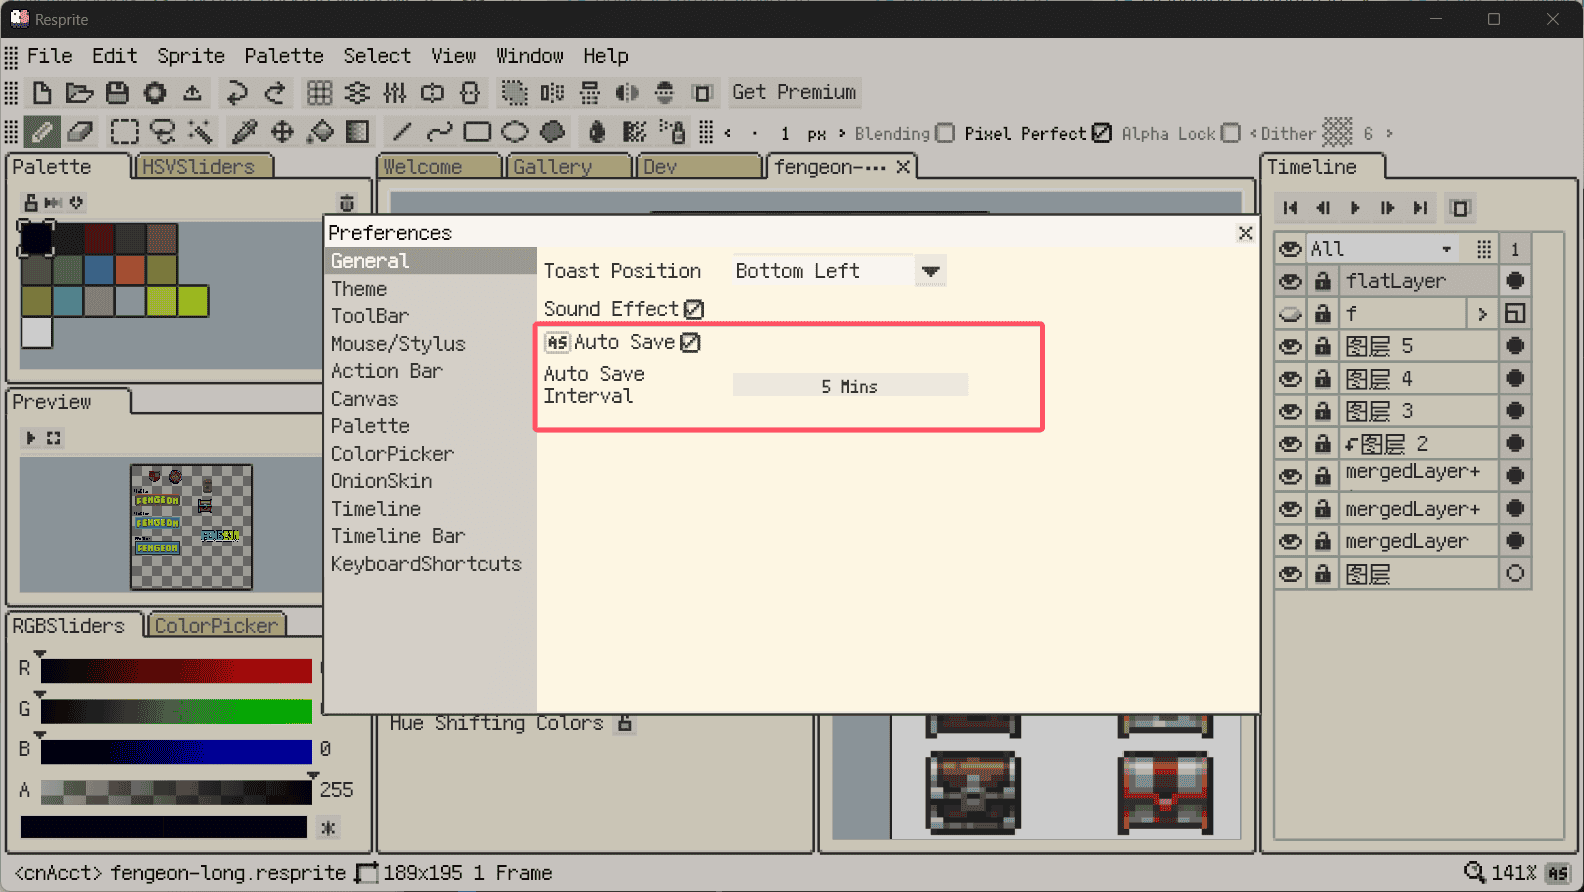Open the Toast Position dropdown
The width and height of the screenshot is (1584, 892).
click(x=930, y=271)
